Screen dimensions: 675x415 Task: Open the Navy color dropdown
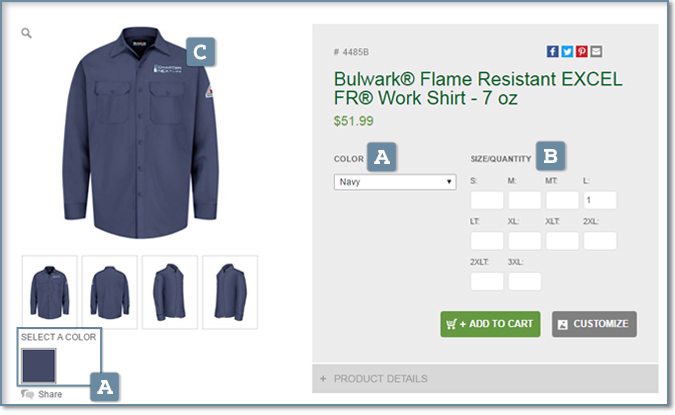[x=395, y=182]
